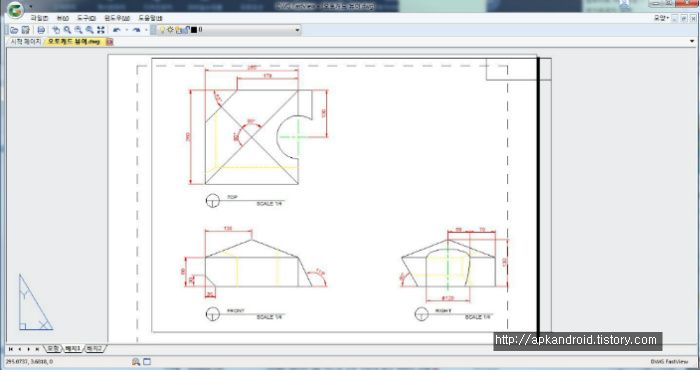Screen dimensions: 700x370
Task: Click the black layer color swatch
Action: [194, 30]
